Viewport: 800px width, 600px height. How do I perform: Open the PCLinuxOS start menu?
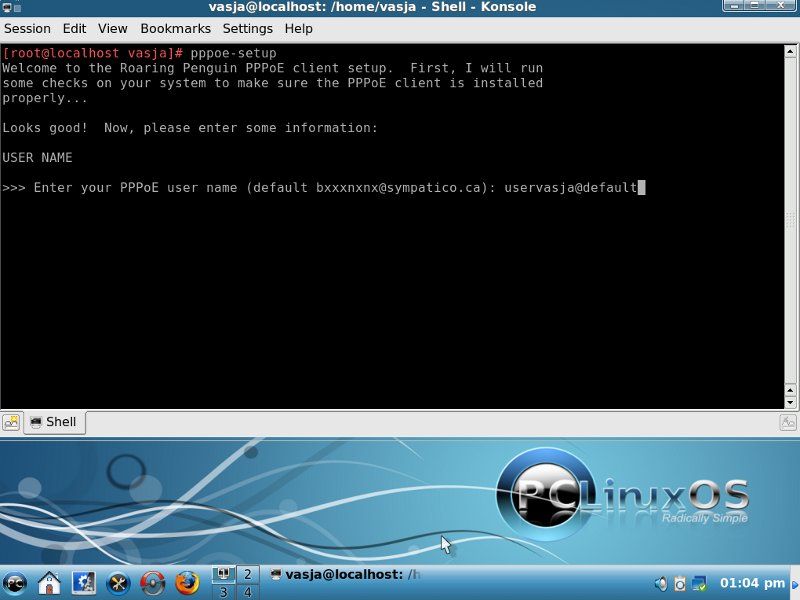[x=15, y=582]
